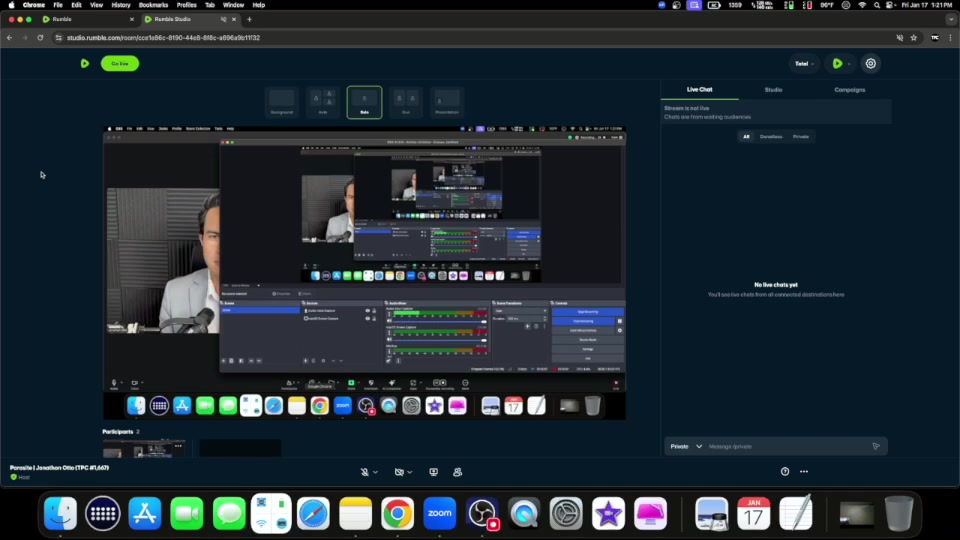Filter the chat by Donations
Image resolution: width=960 pixels, height=540 pixels.
tap(771, 136)
